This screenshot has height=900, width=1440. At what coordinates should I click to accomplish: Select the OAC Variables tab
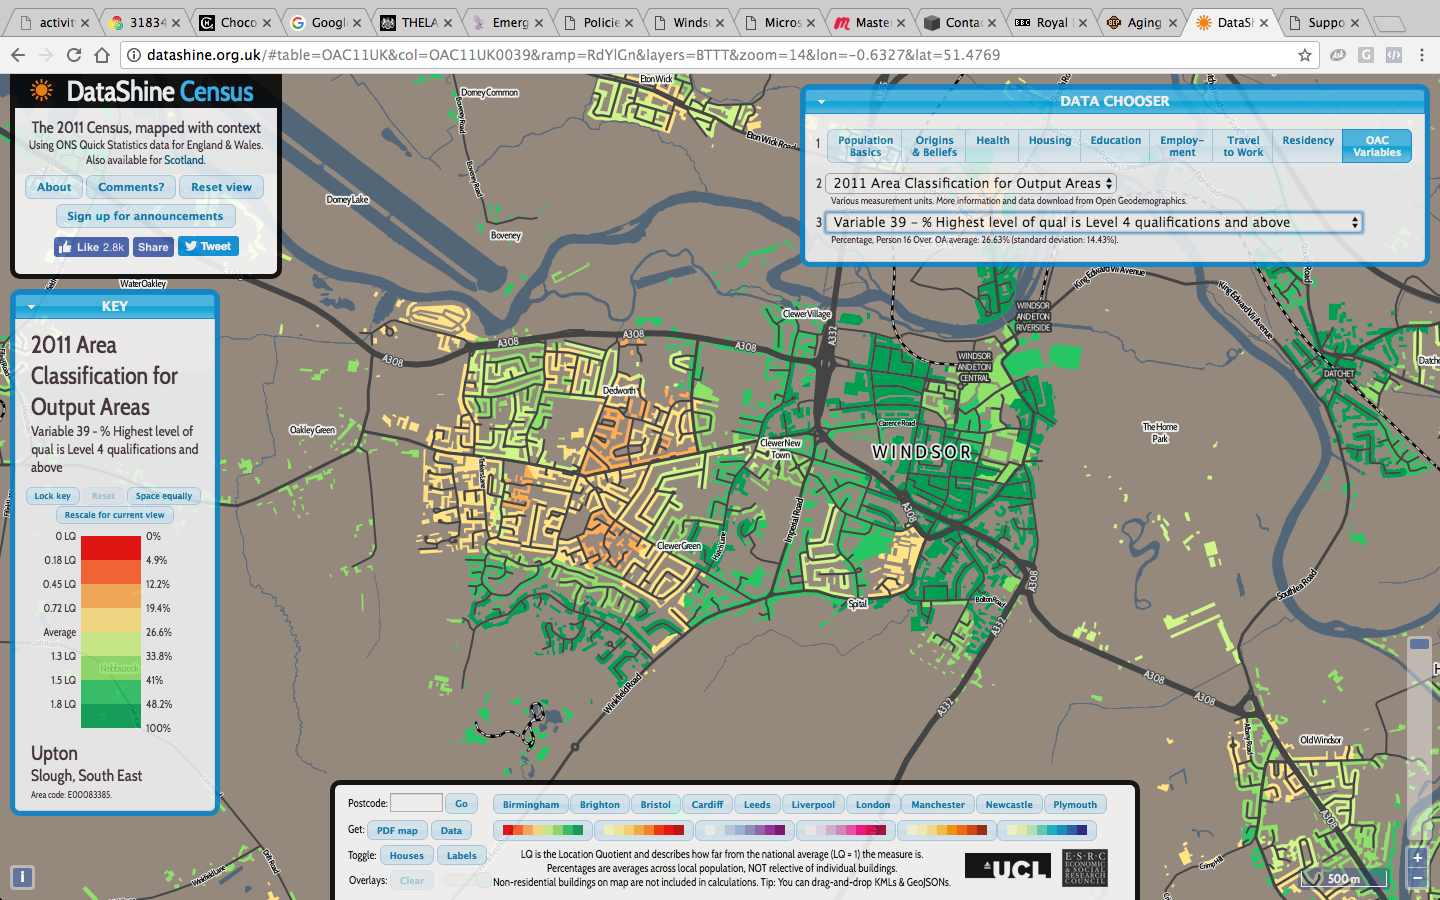1377,146
